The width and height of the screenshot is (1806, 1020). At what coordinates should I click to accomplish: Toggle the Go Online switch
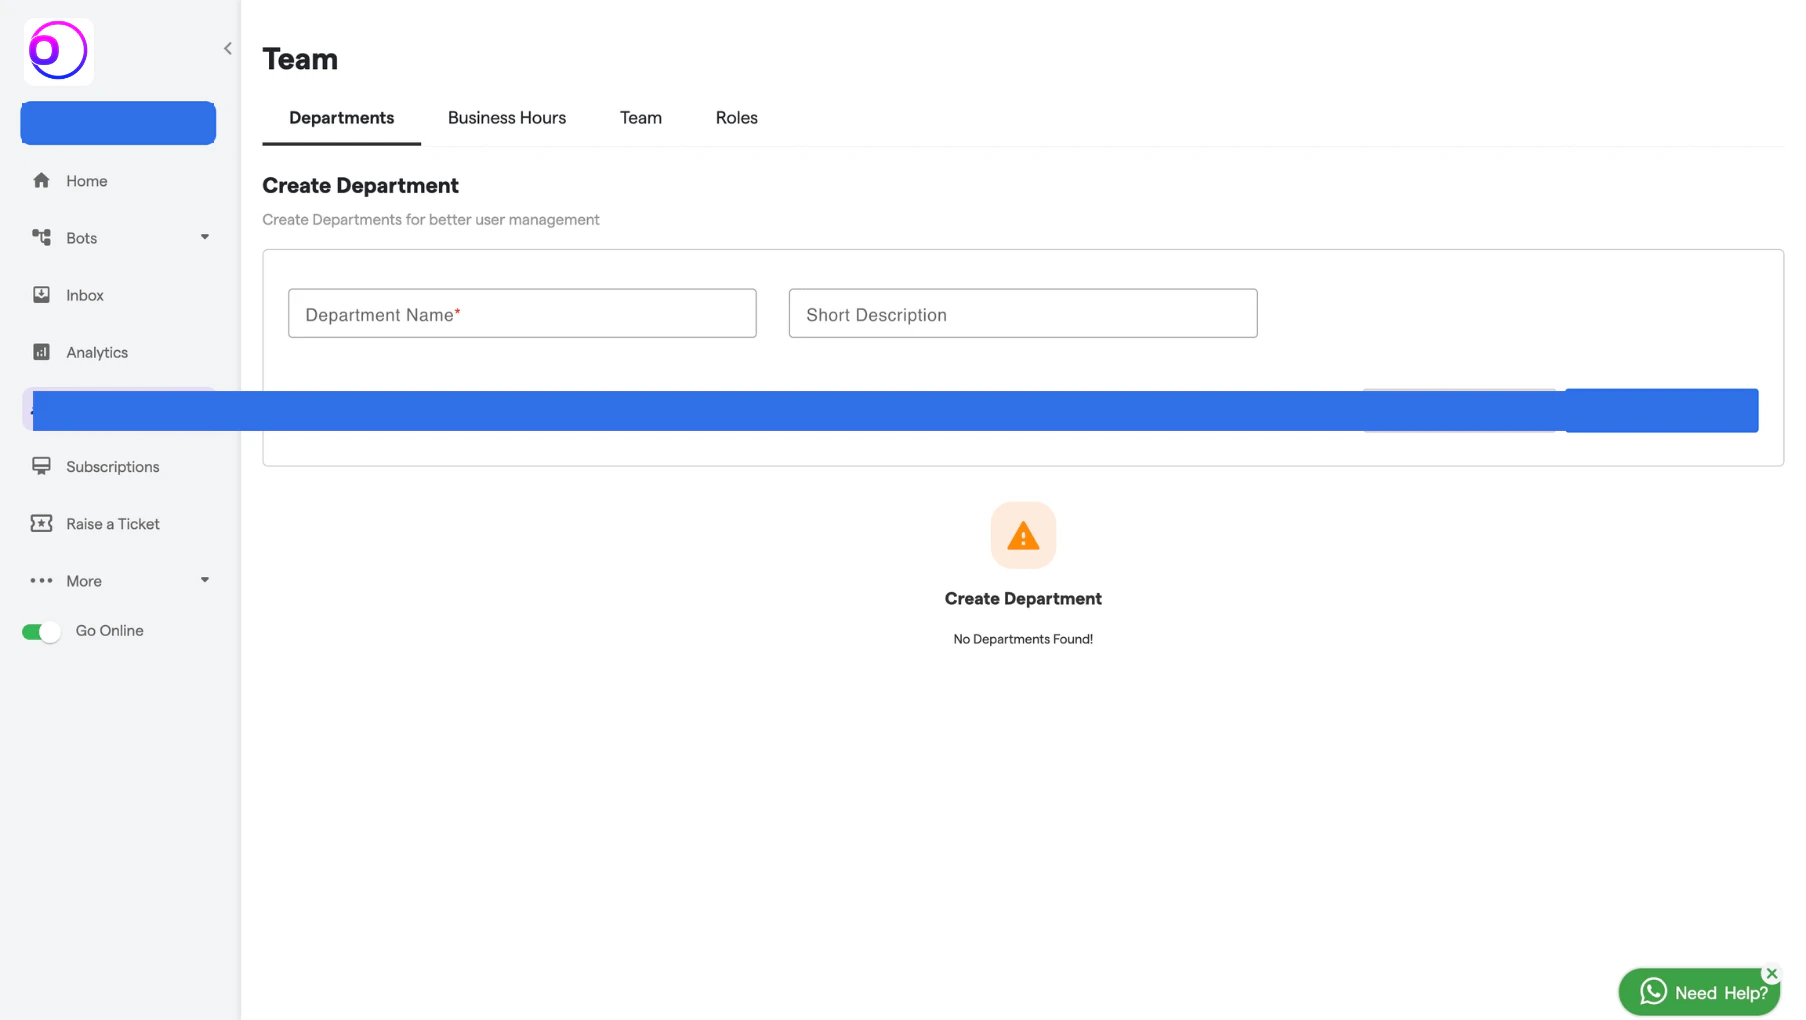[41, 631]
